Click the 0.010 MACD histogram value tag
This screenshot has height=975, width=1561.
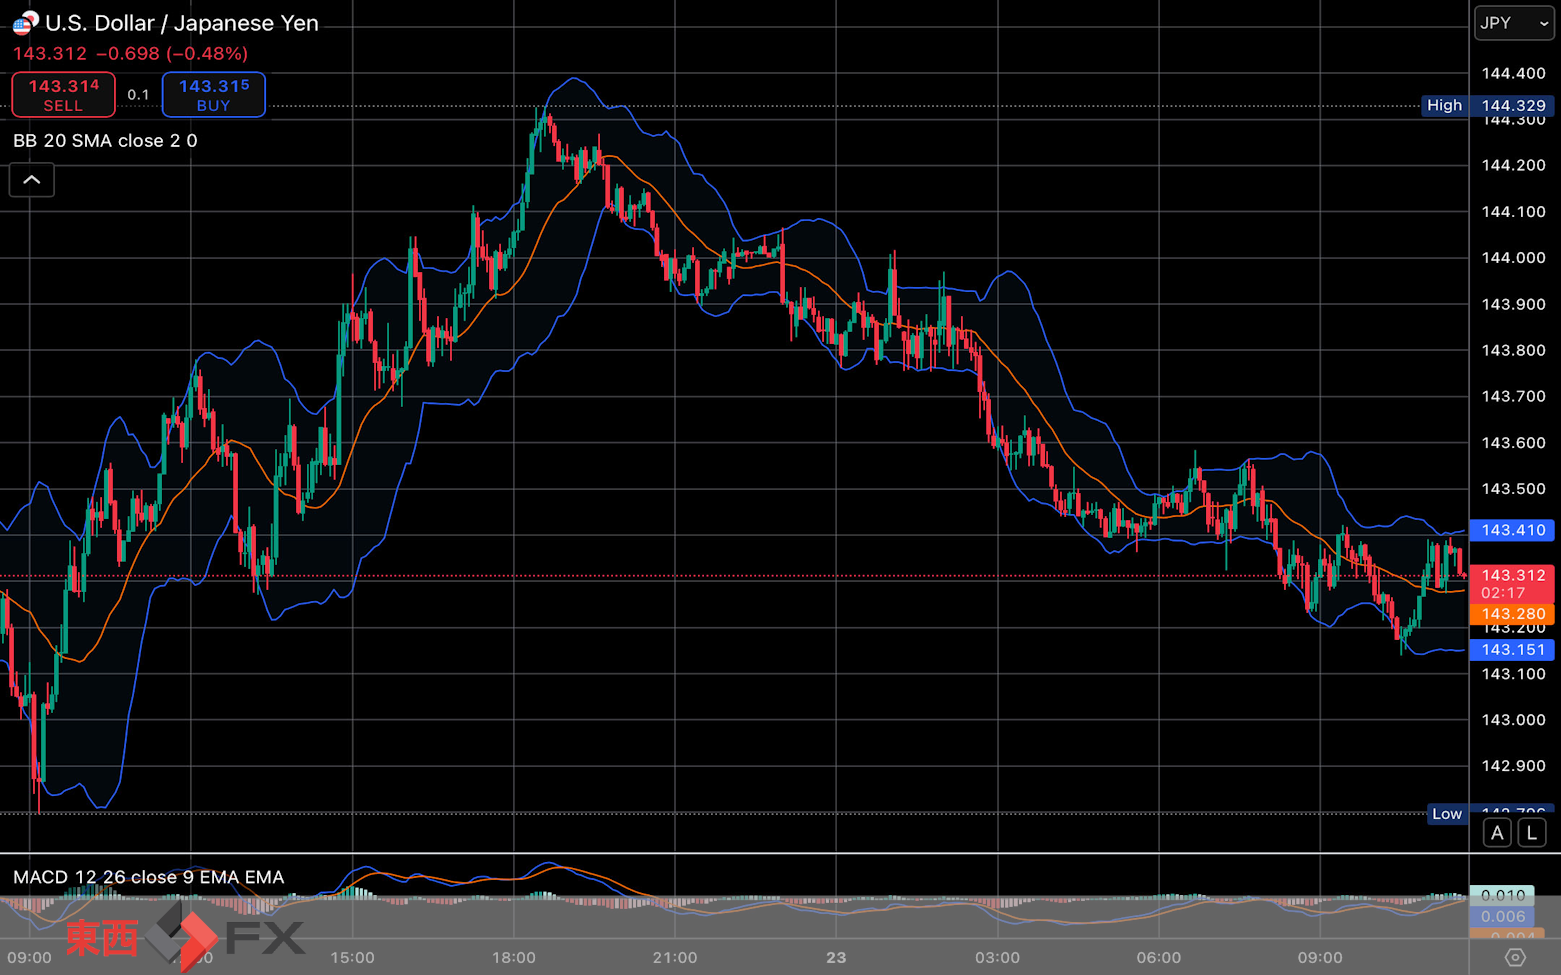point(1502,895)
